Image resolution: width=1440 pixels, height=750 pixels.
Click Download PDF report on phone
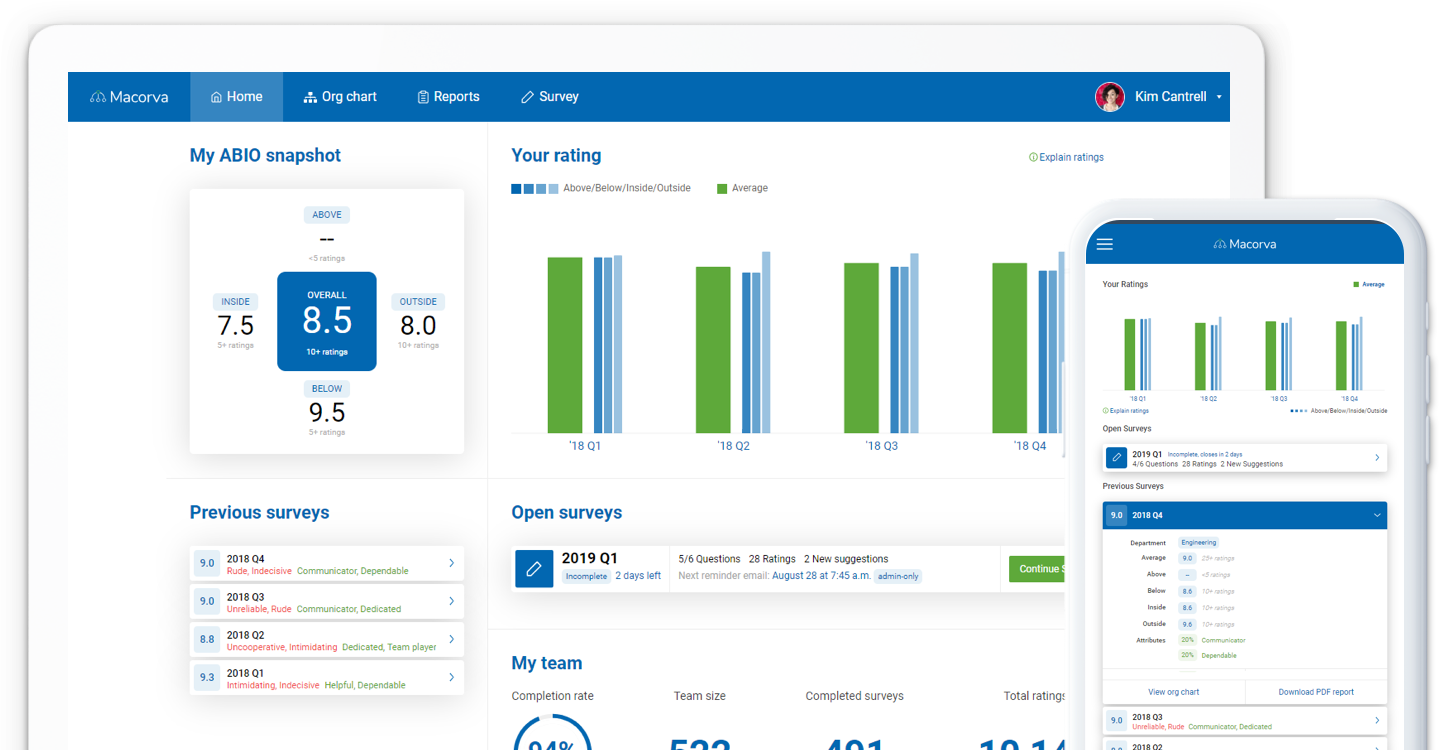coord(1316,692)
